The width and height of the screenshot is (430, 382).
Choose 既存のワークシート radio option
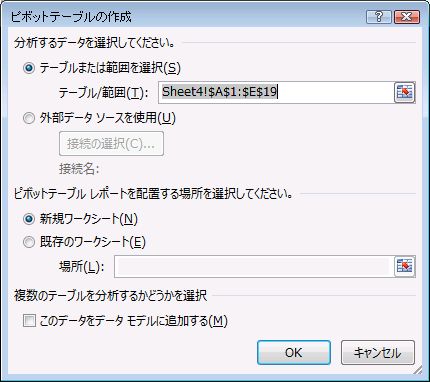coord(29,242)
